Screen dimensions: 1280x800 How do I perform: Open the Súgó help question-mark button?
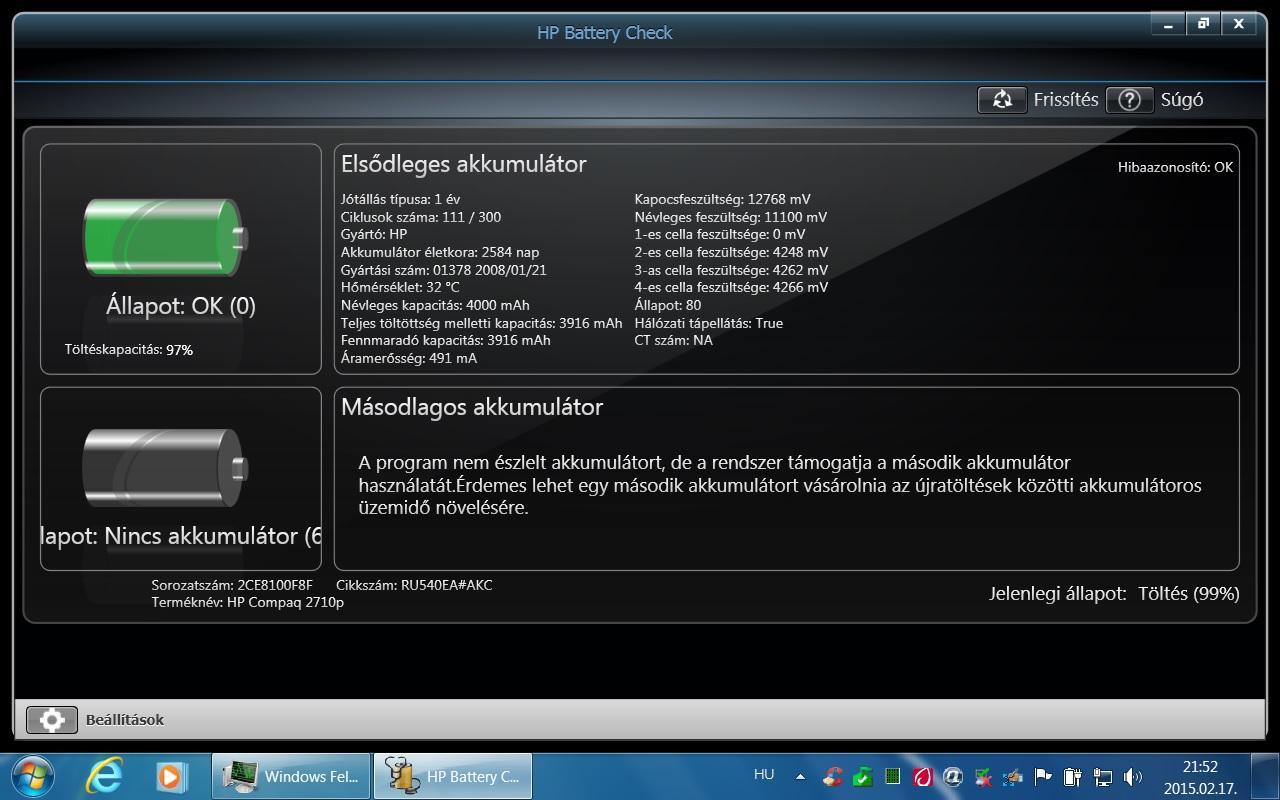1130,100
